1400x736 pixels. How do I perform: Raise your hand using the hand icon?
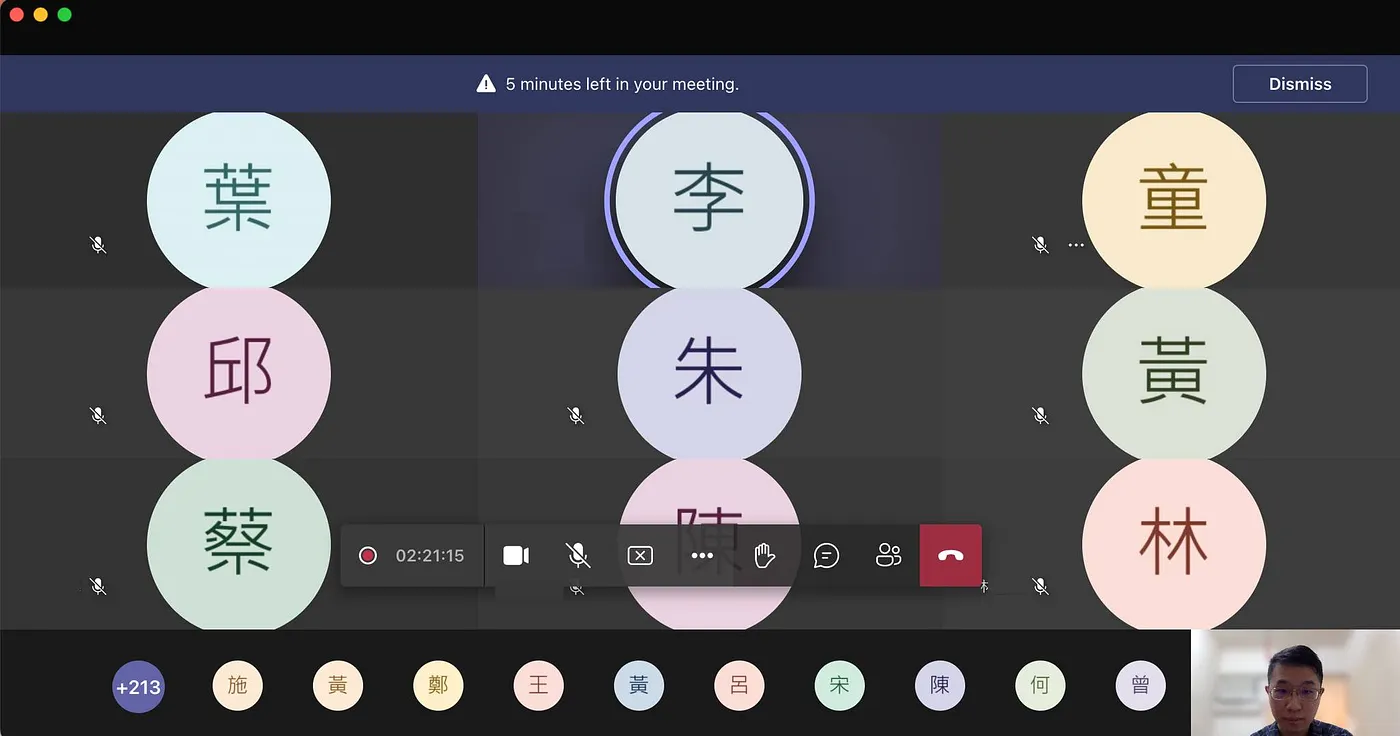(764, 555)
